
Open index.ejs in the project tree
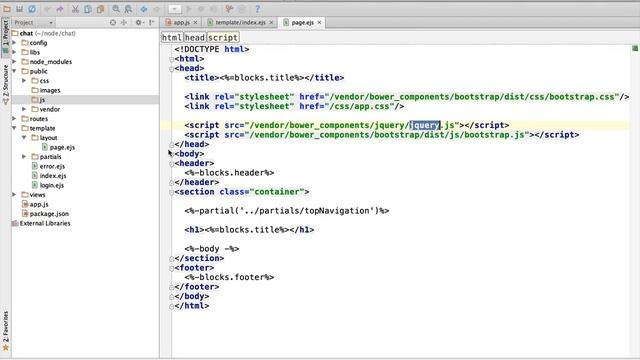49,176
